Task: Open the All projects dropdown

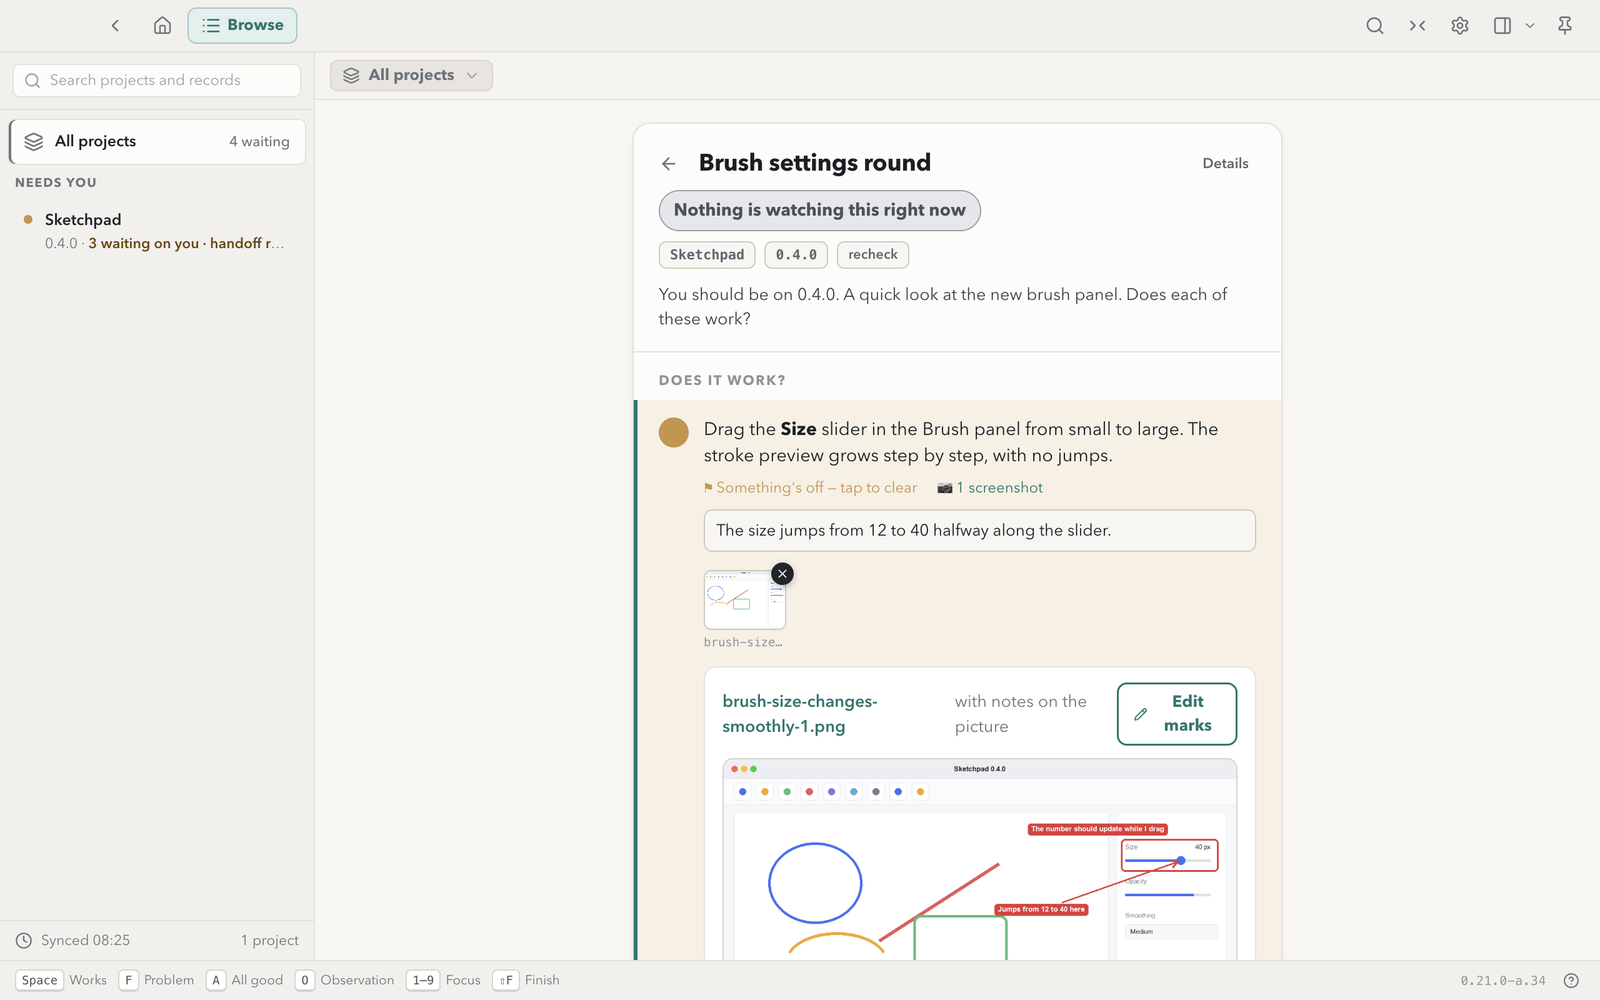Action: click(x=411, y=75)
